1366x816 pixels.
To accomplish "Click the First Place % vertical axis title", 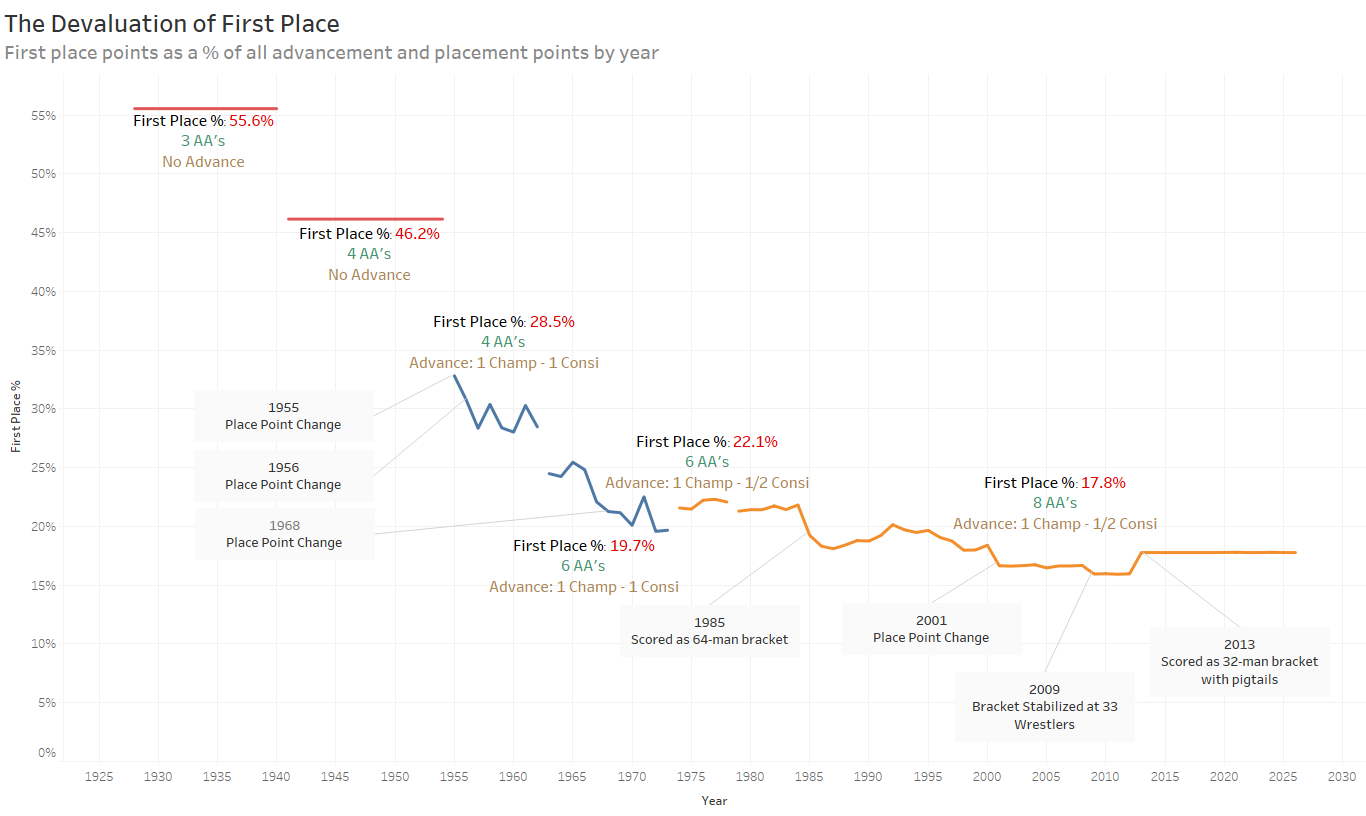I will click(15, 416).
